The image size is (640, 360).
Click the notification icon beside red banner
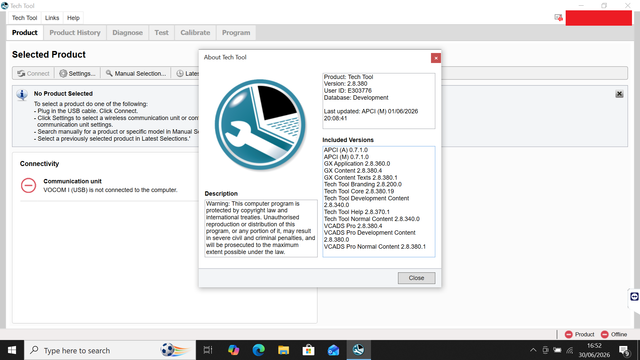[558, 18]
